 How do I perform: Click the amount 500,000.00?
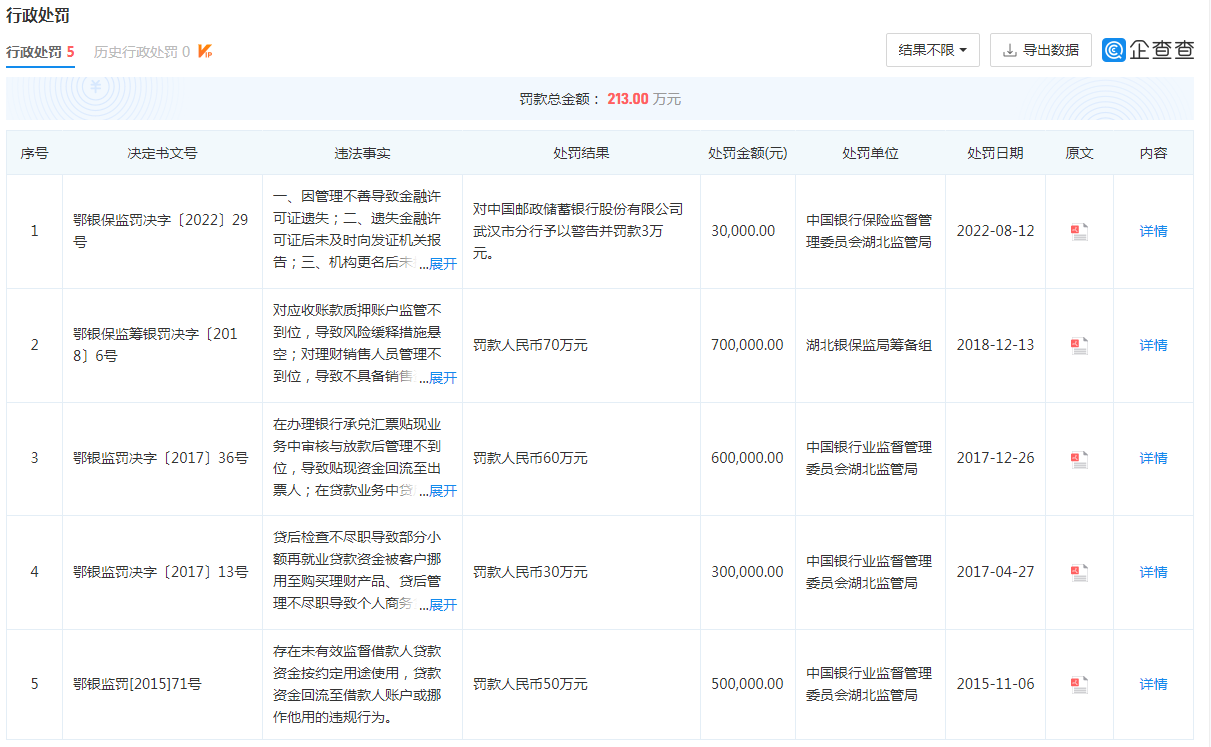747,685
